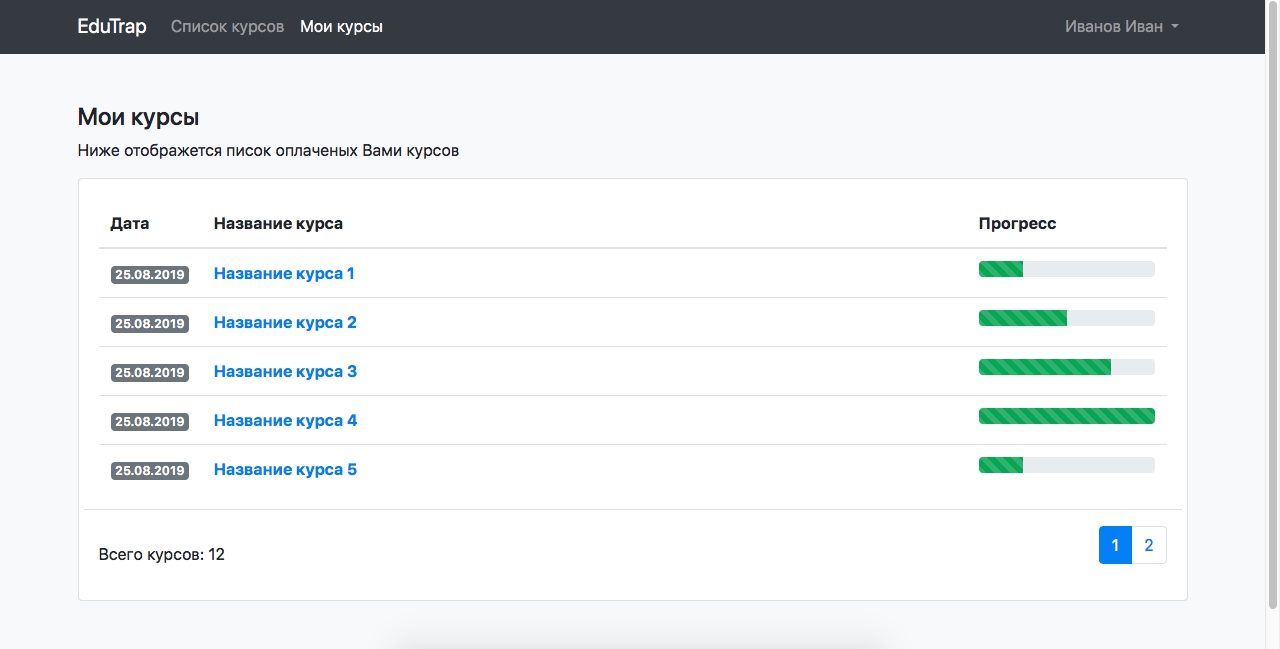Open the Название курса 1 link
The image size is (1280, 649).
pos(284,274)
